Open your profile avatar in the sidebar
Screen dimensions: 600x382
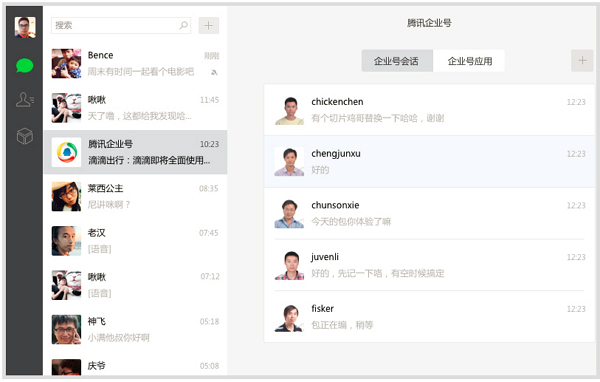coord(25,27)
